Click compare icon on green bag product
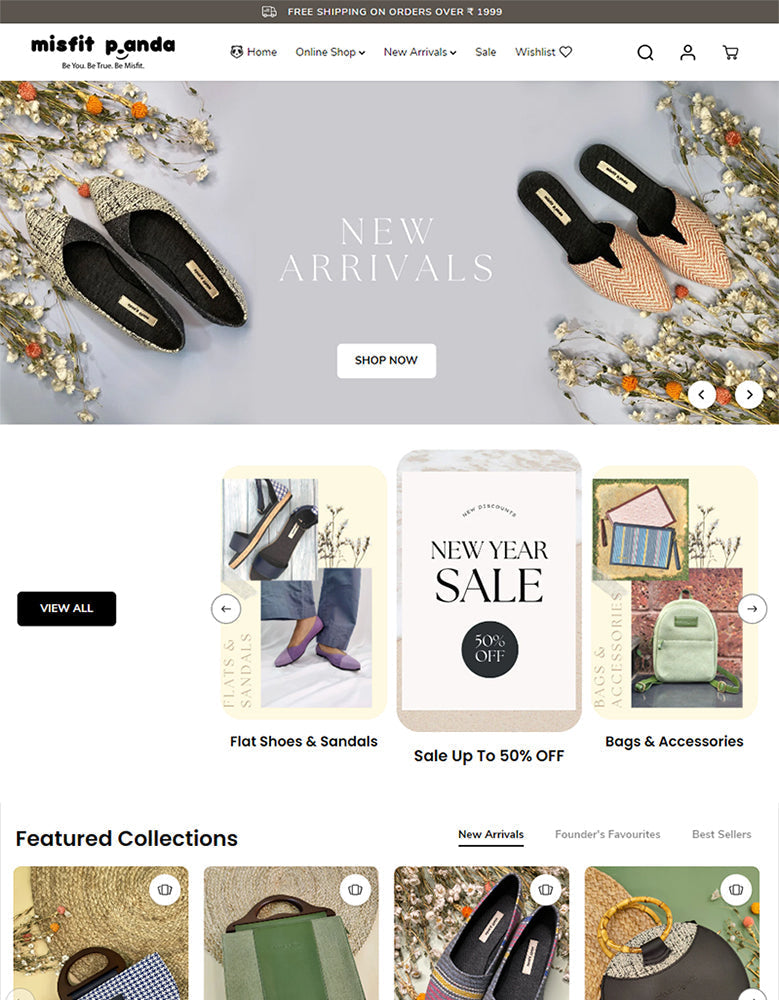The width and height of the screenshot is (779, 1000). 355,889
